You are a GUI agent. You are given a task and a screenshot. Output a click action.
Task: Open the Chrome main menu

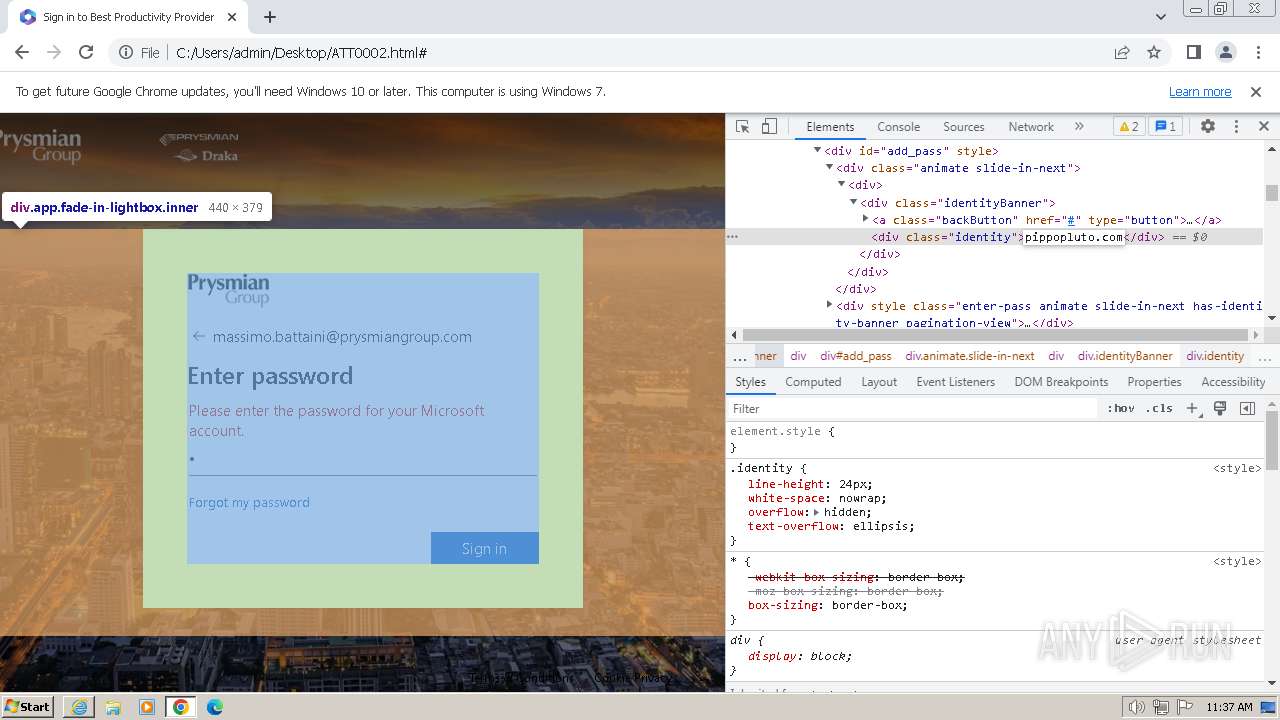coord(1257,52)
